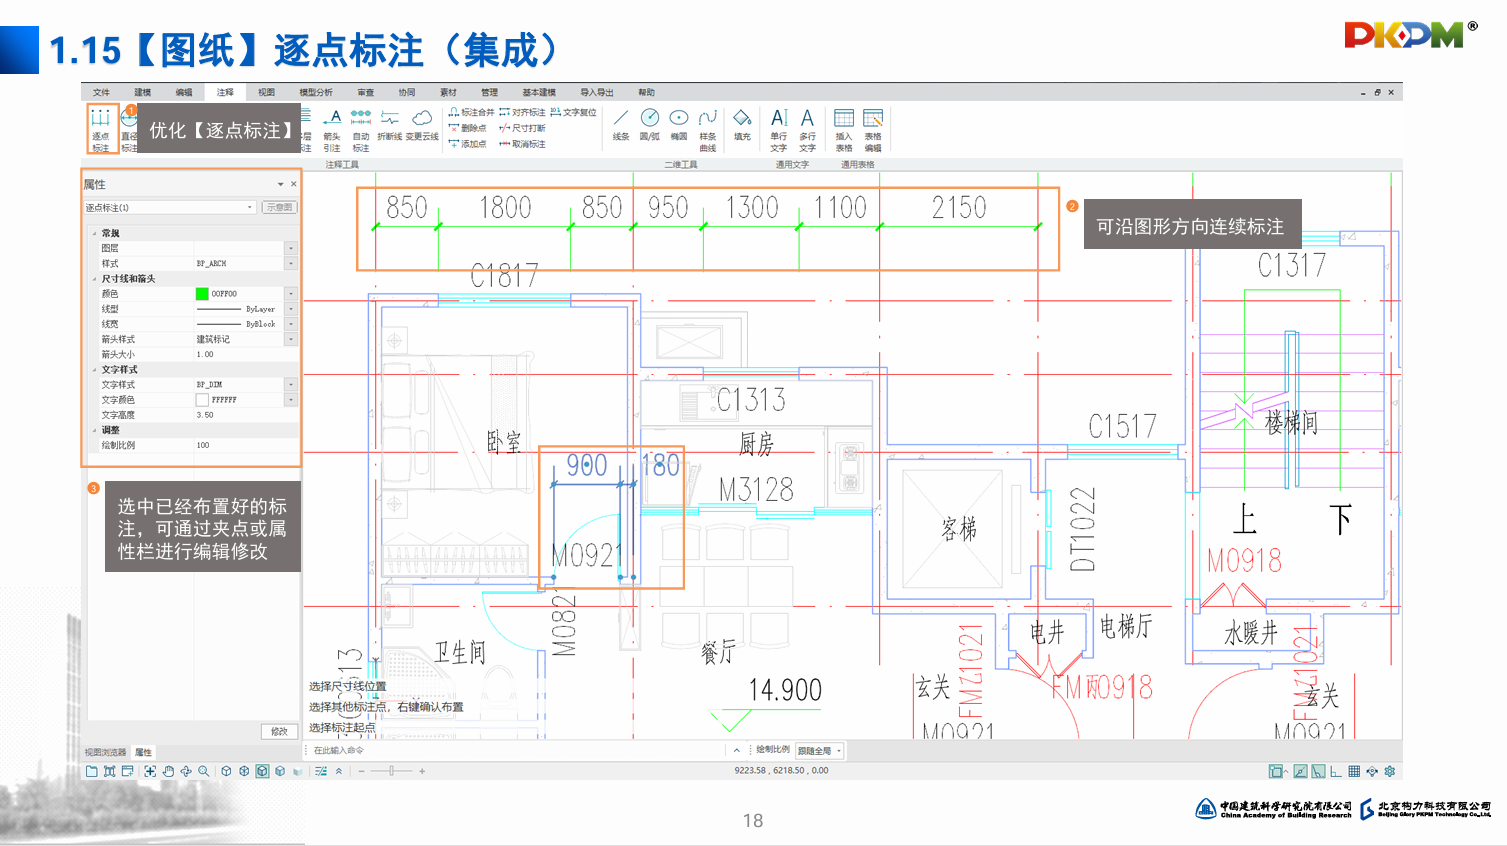
Task: Toggle the grid display icon in status bar
Action: (1354, 771)
